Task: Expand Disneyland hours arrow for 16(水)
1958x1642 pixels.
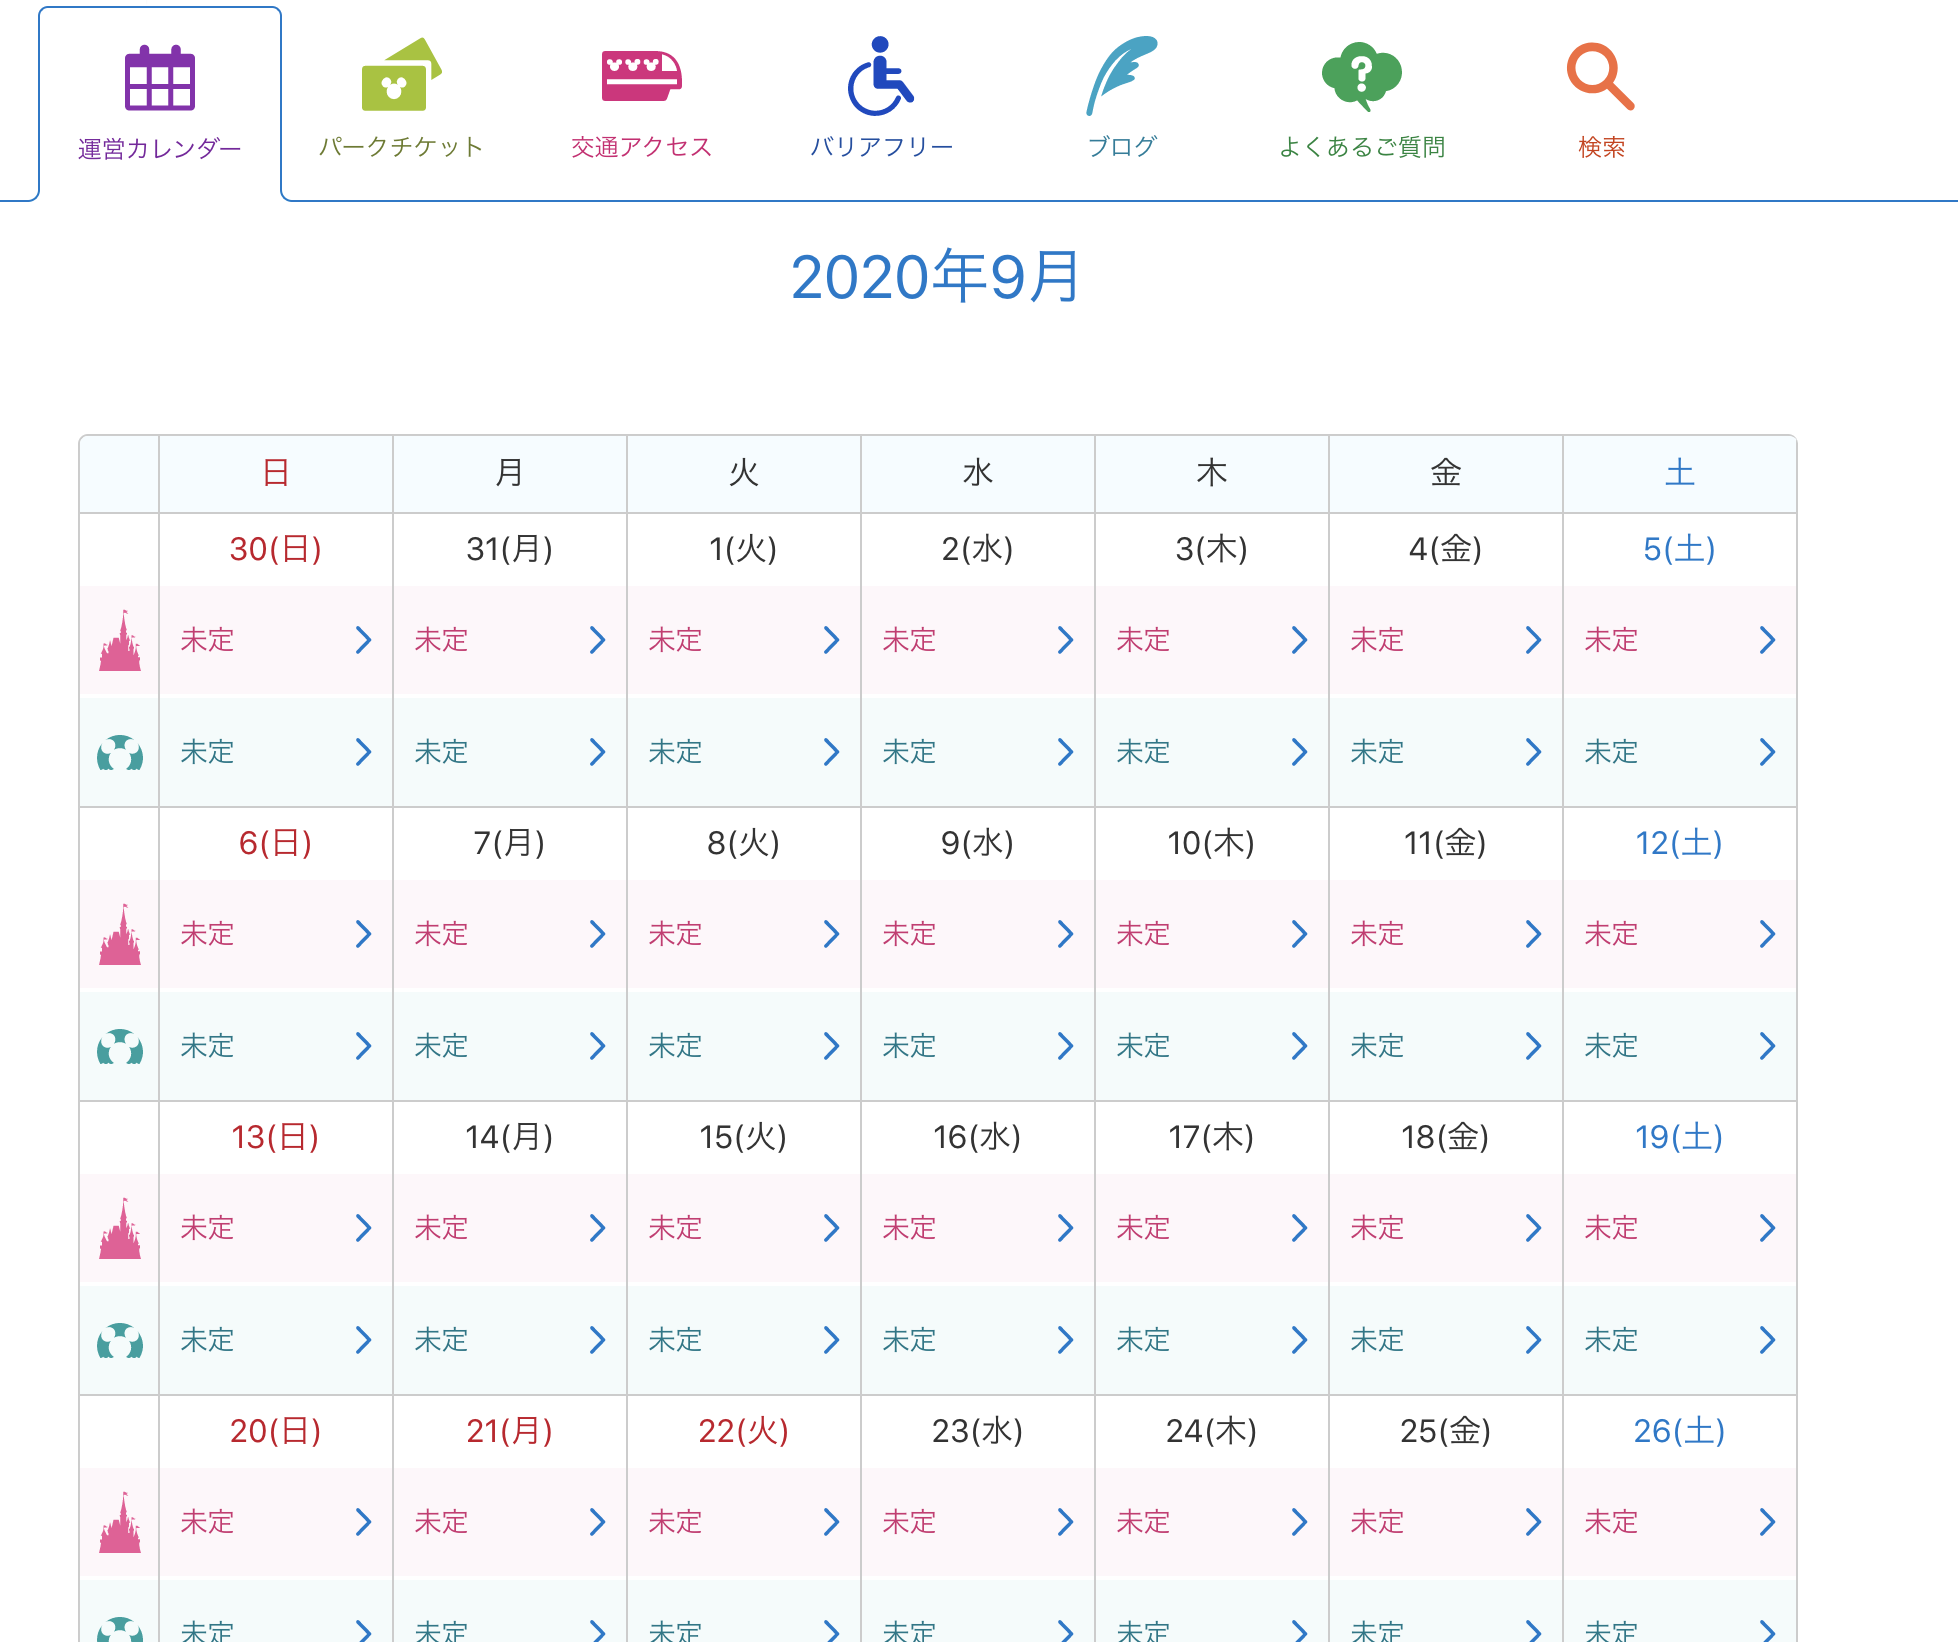Action: point(1065,1229)
